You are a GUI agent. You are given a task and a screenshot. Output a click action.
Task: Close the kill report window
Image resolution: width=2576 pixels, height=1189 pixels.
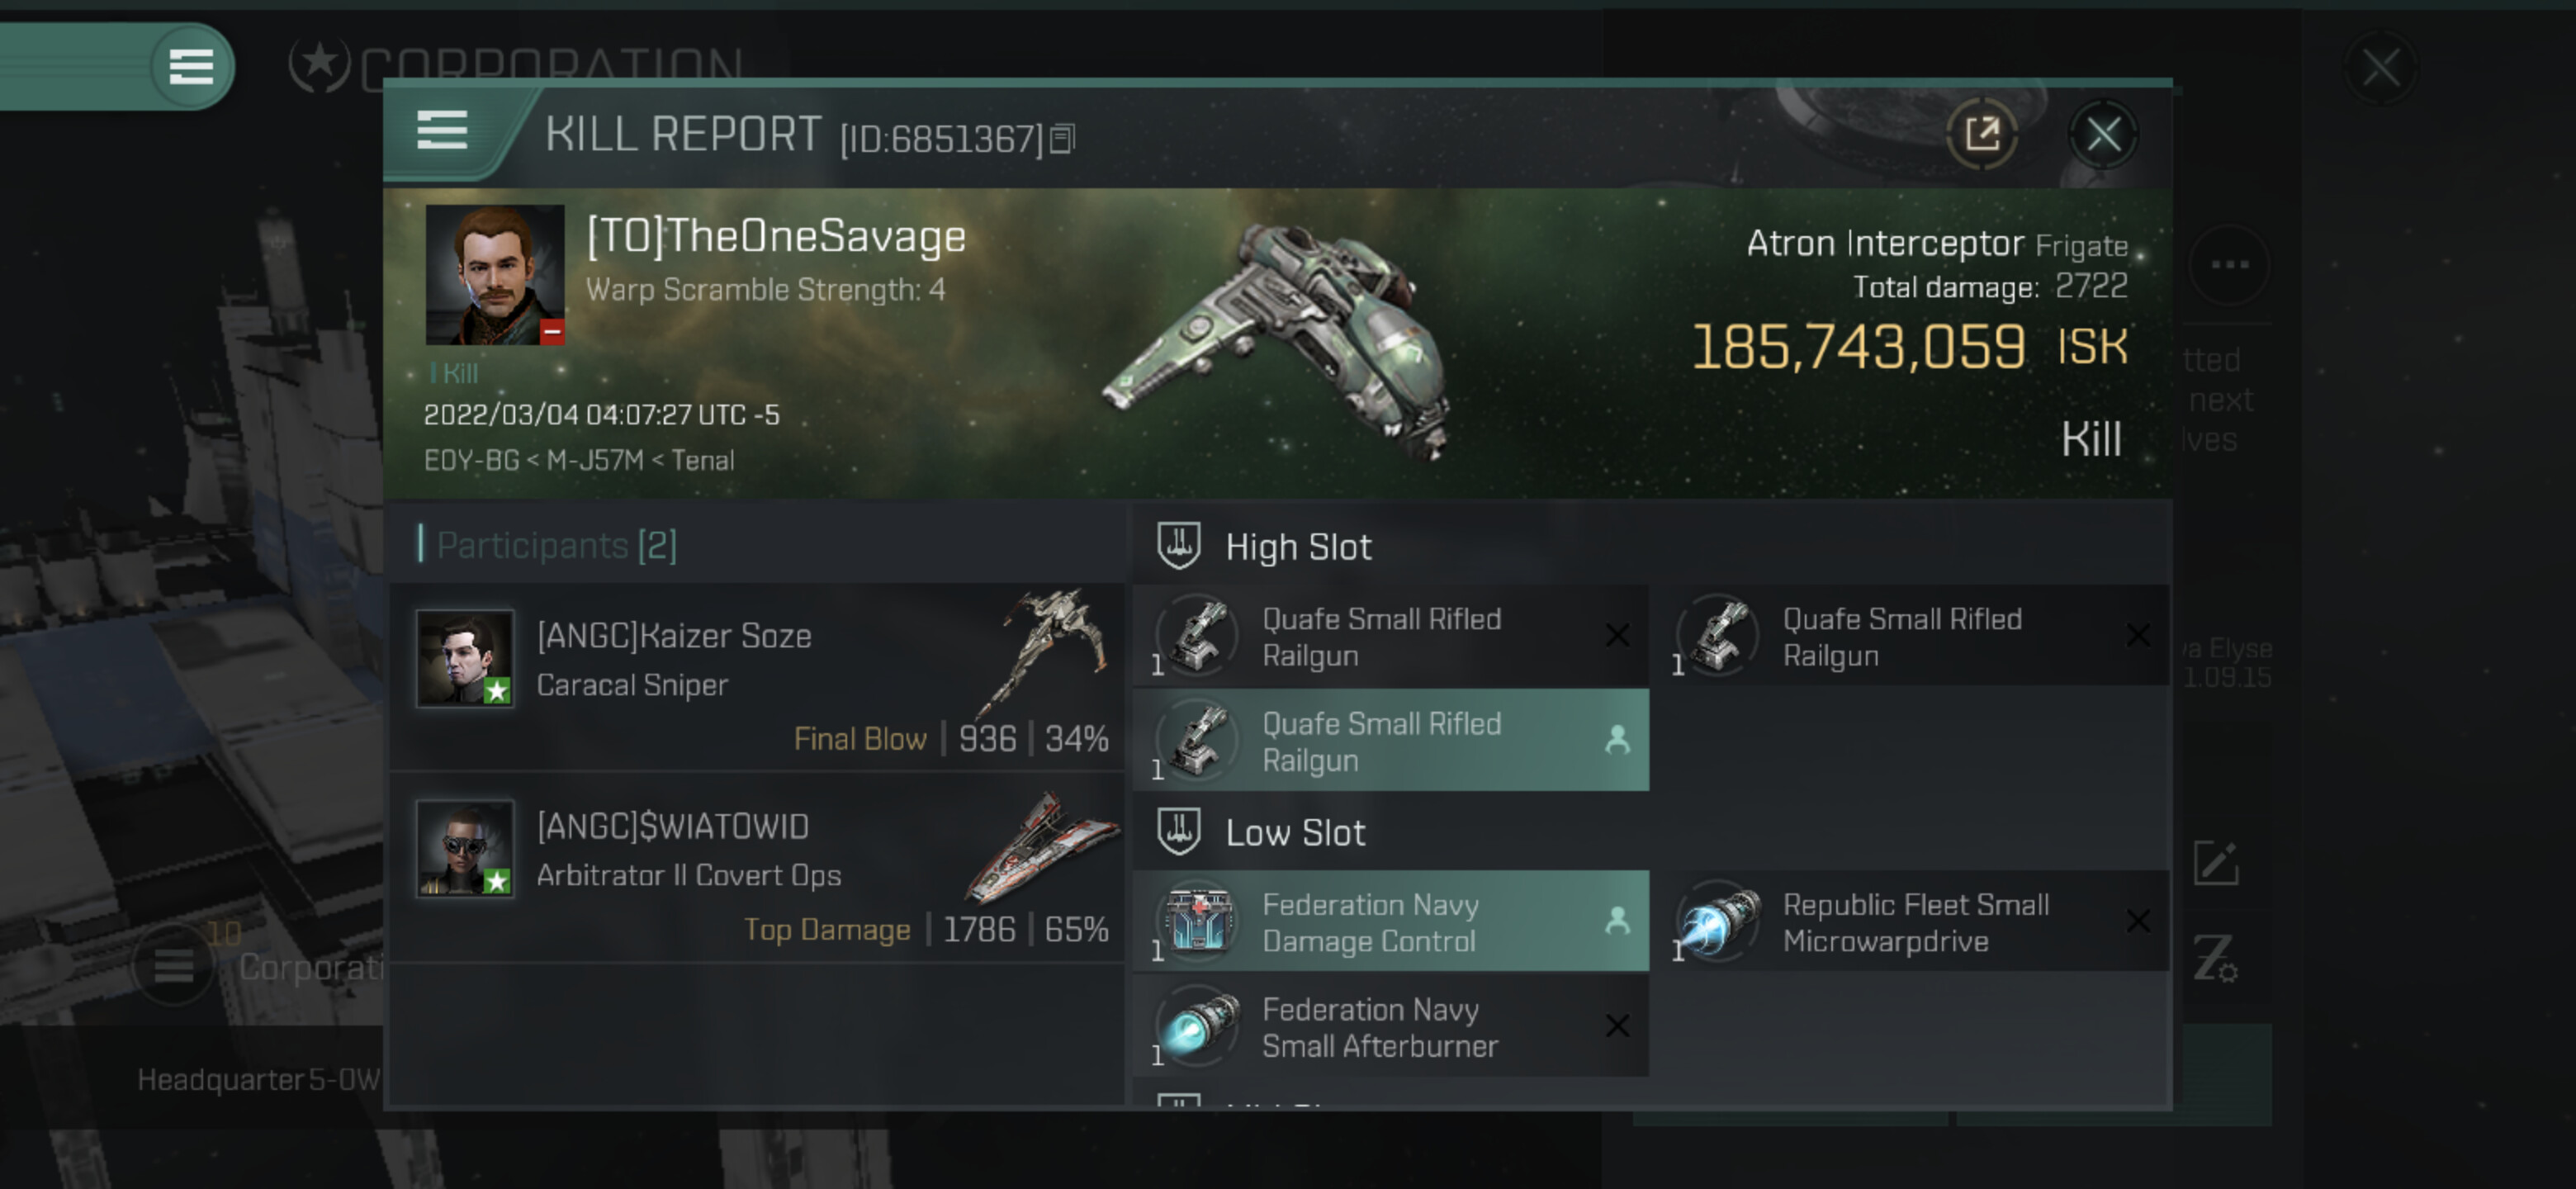[2102, 134]
